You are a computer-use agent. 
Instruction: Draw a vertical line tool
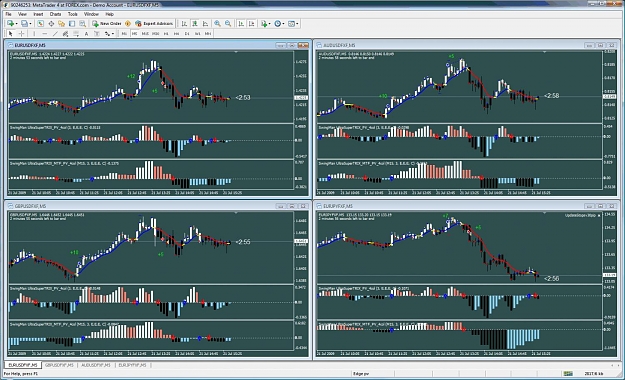tap(34, 33)
